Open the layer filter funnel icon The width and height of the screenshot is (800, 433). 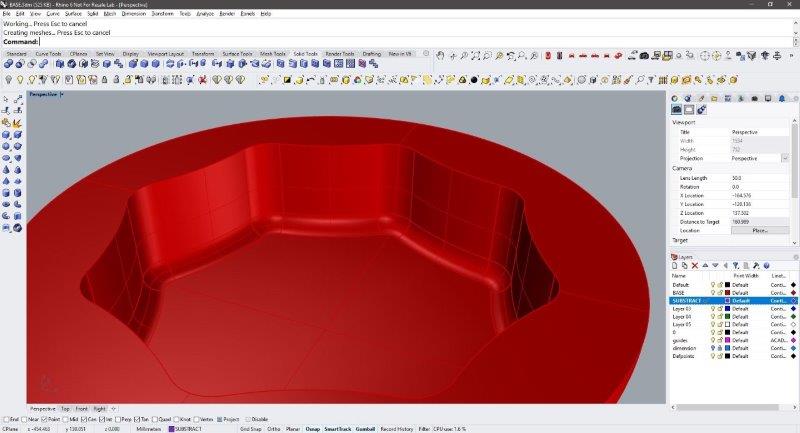[x=736, y=266]
